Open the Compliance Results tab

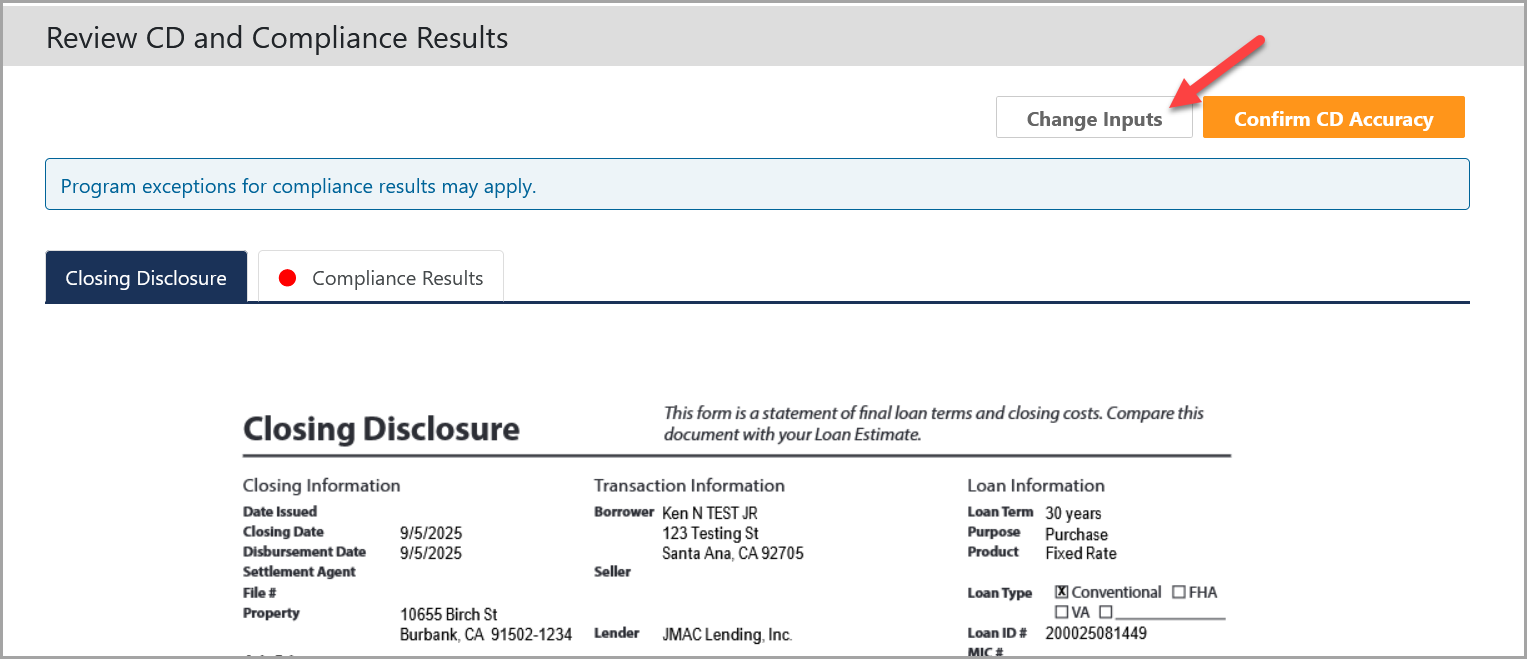tap(396, 278)
